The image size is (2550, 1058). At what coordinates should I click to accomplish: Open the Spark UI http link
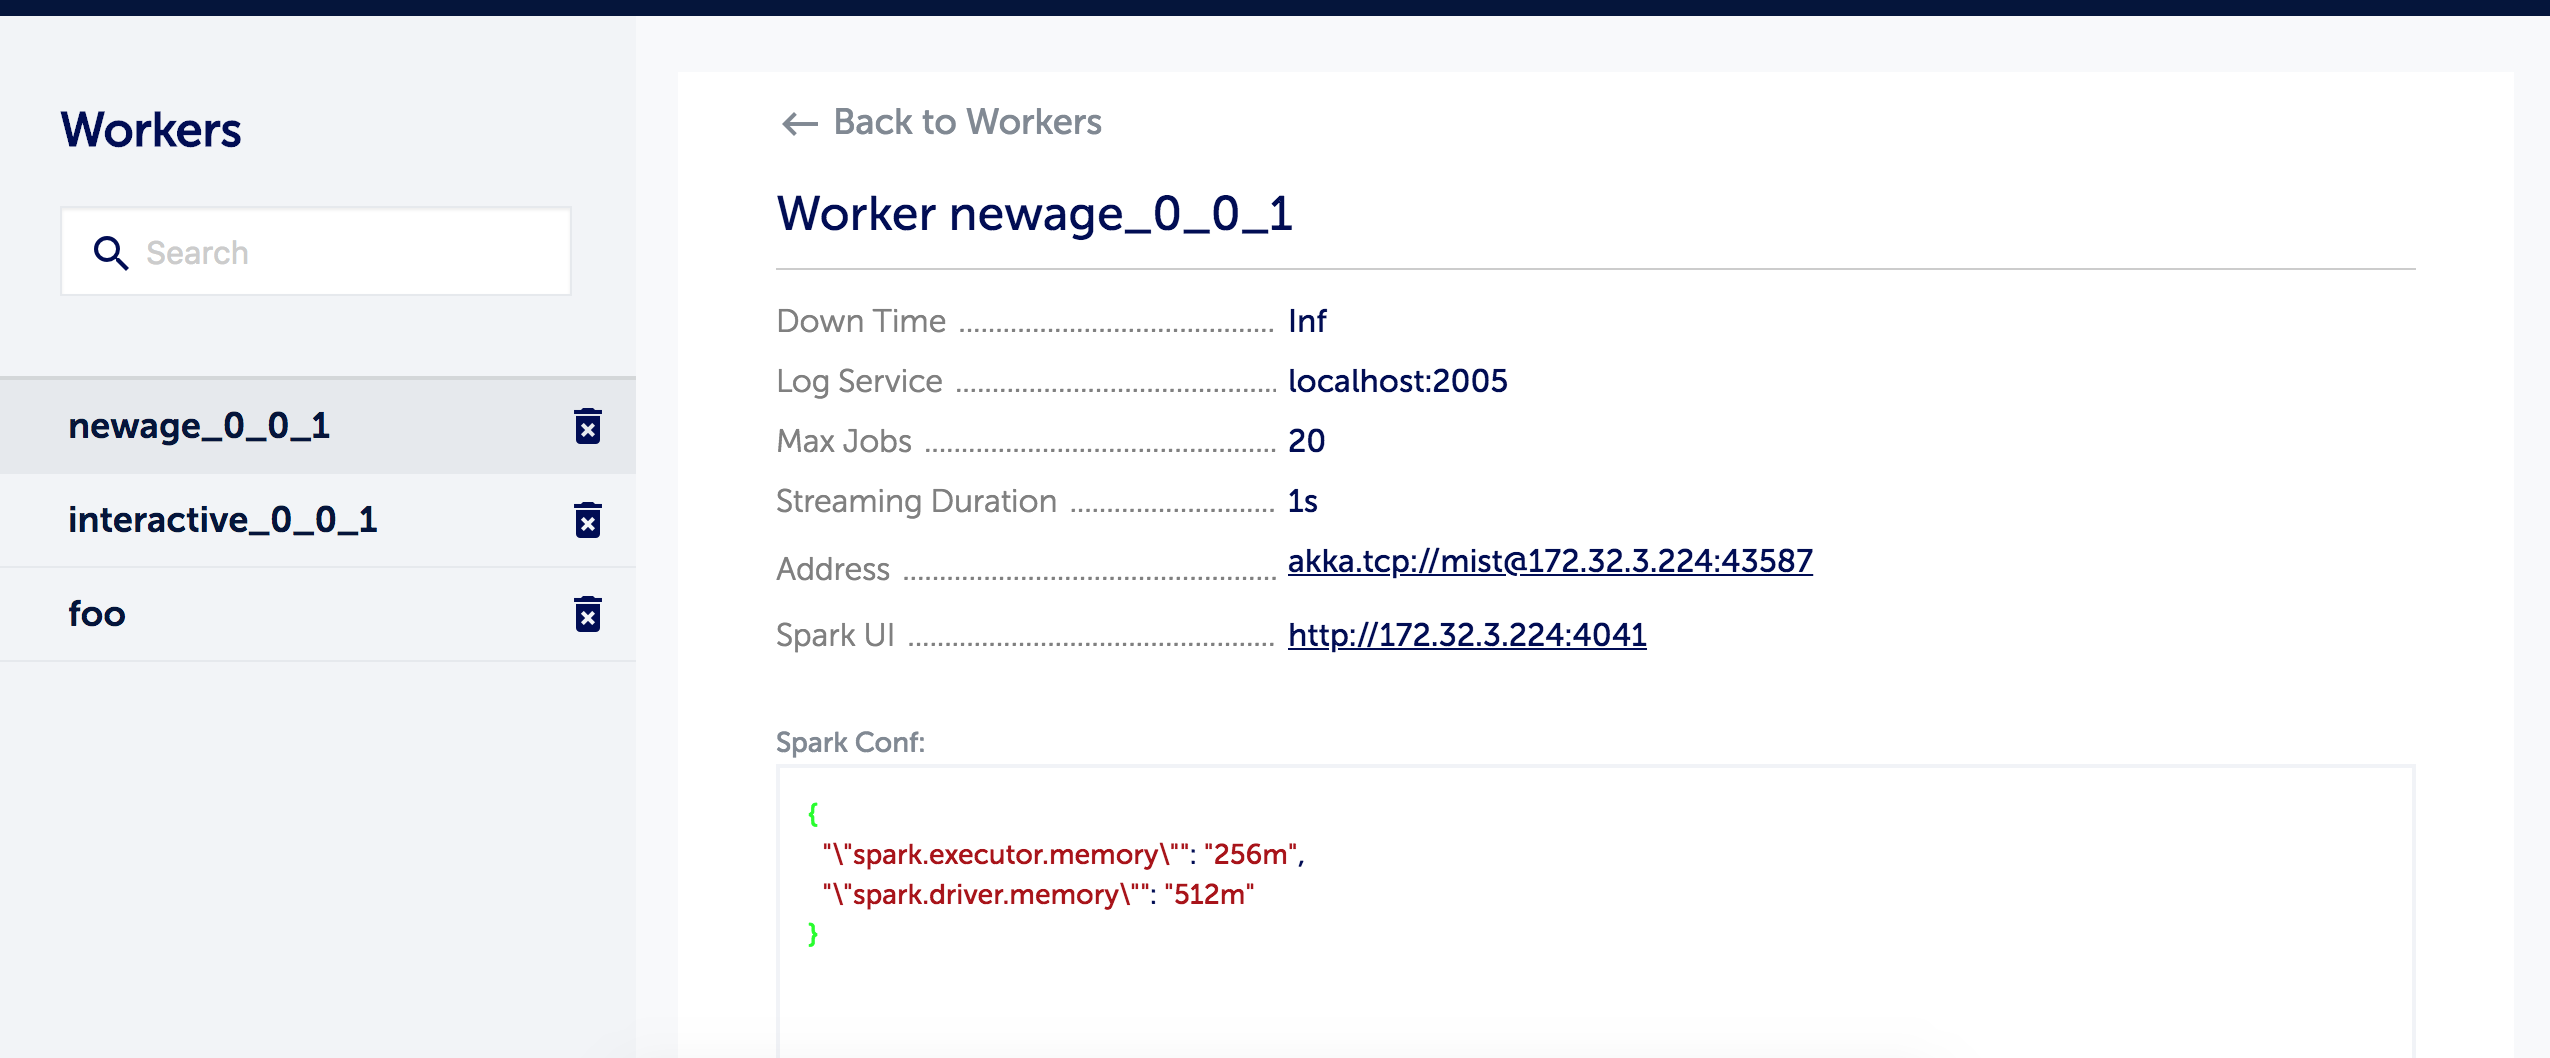[x=1467, y=635]
